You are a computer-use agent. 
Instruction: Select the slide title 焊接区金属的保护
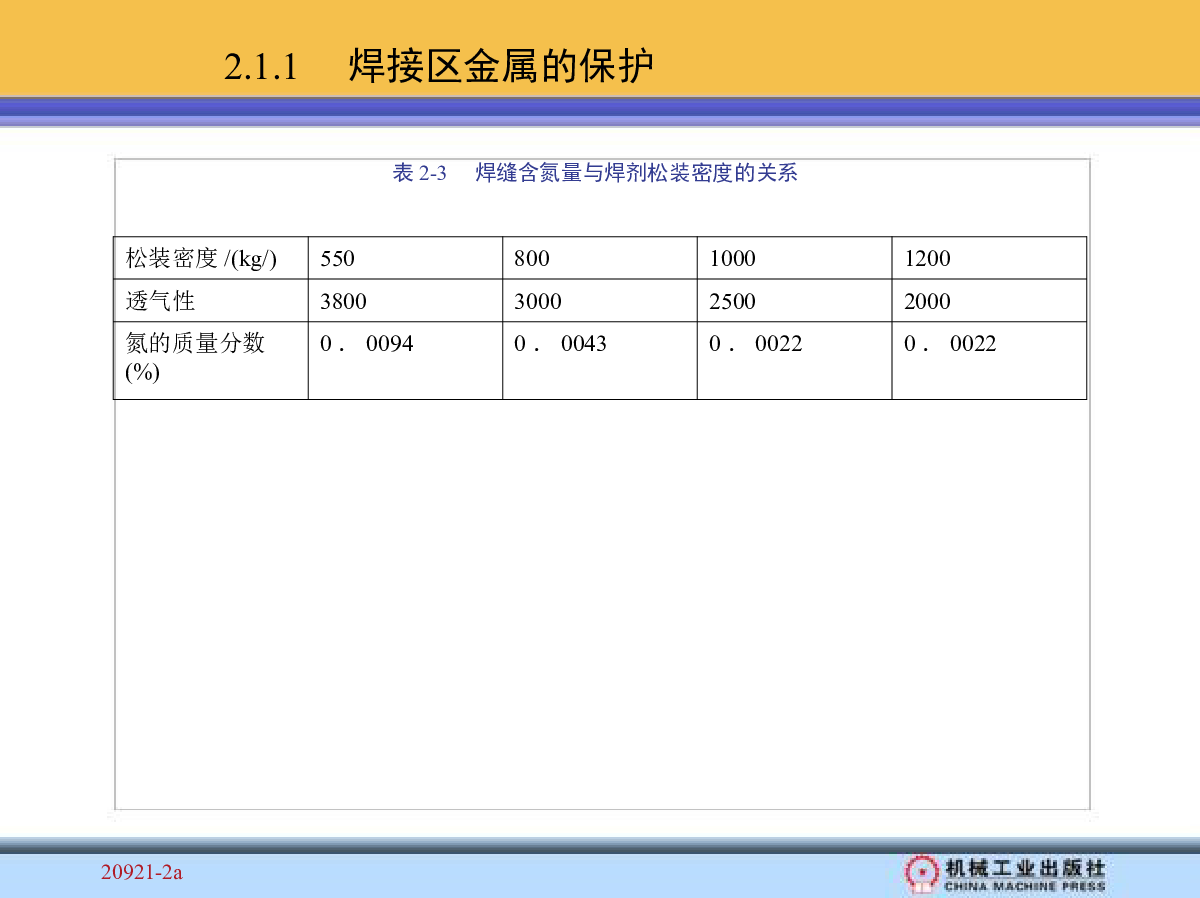tap(501, 67)
